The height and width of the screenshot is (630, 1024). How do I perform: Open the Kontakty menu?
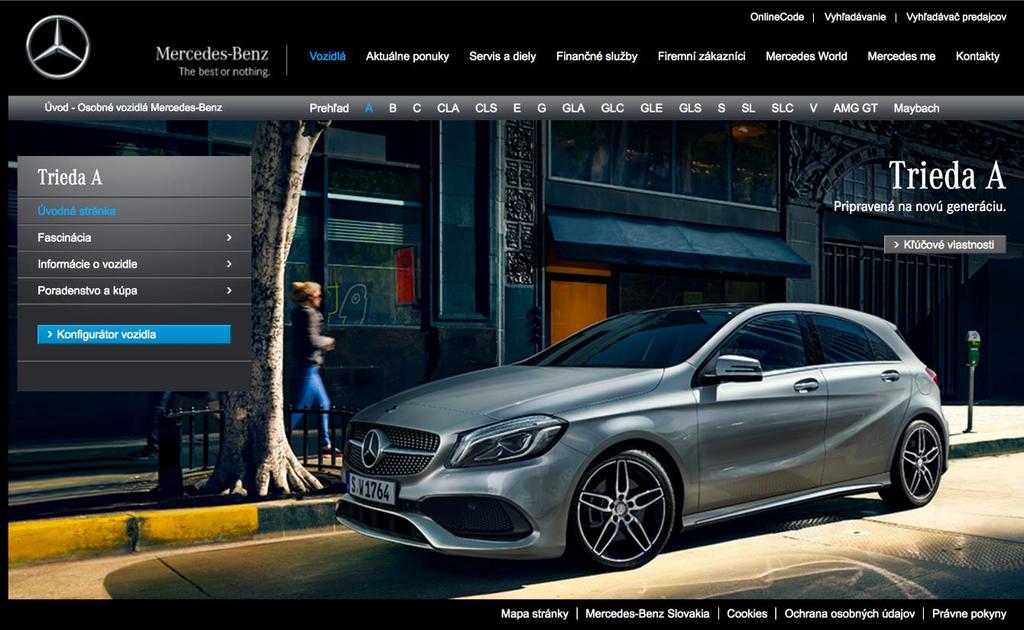pyautogui.click(x=978, y=56)
